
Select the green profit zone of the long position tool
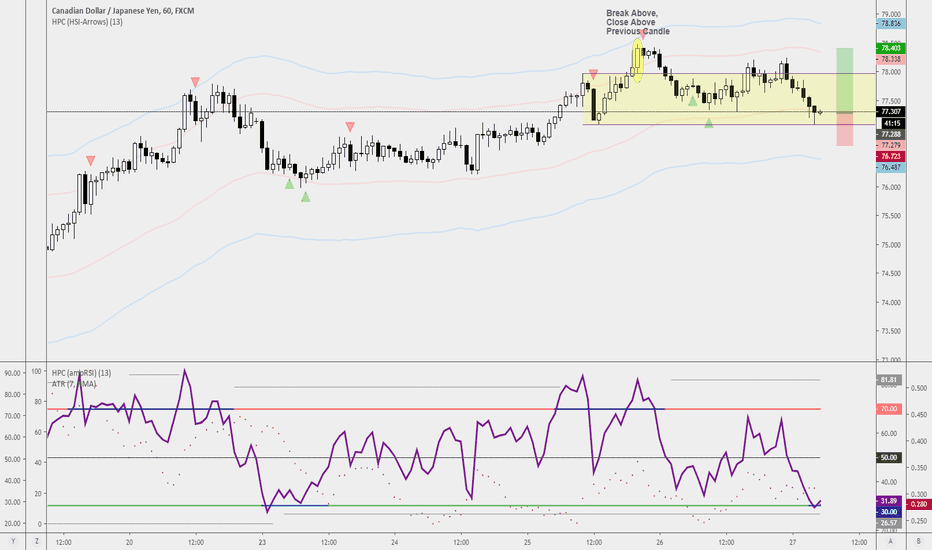(845, 80)
